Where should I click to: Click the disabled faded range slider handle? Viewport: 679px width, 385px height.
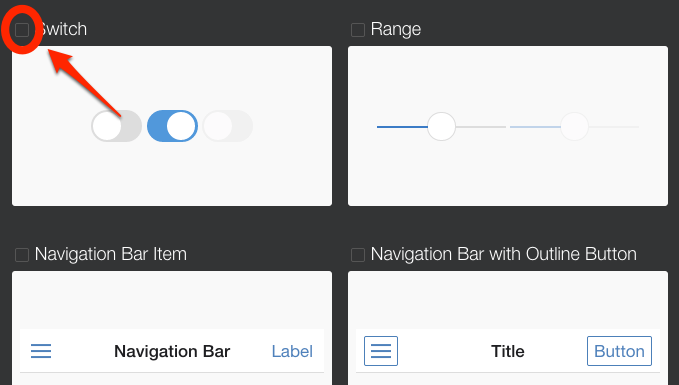point(575,126)
